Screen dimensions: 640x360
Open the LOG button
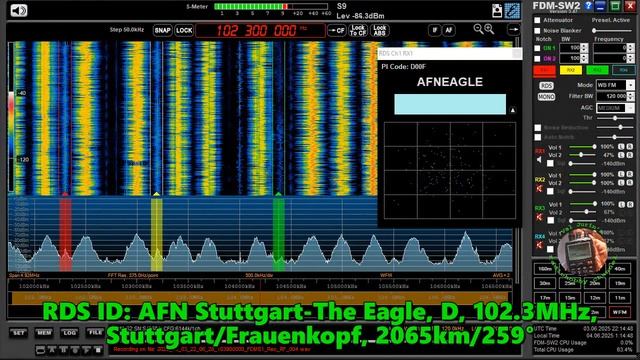pos(69,333)
